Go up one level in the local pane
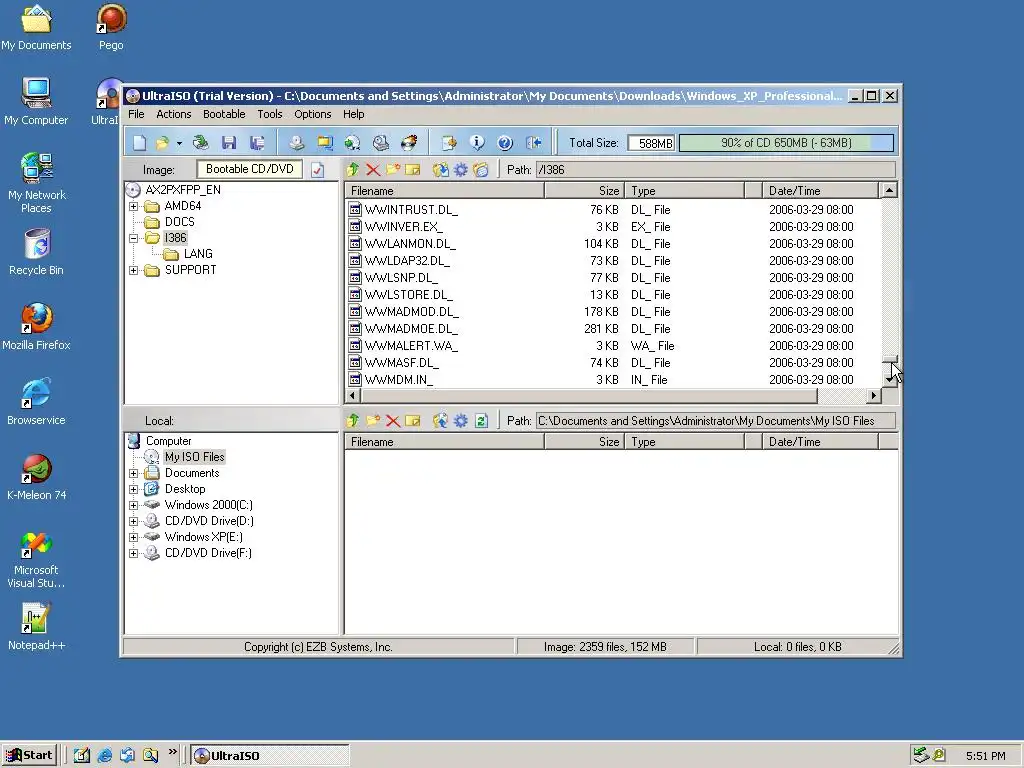 pyautogui.click(x=353, y=421)
